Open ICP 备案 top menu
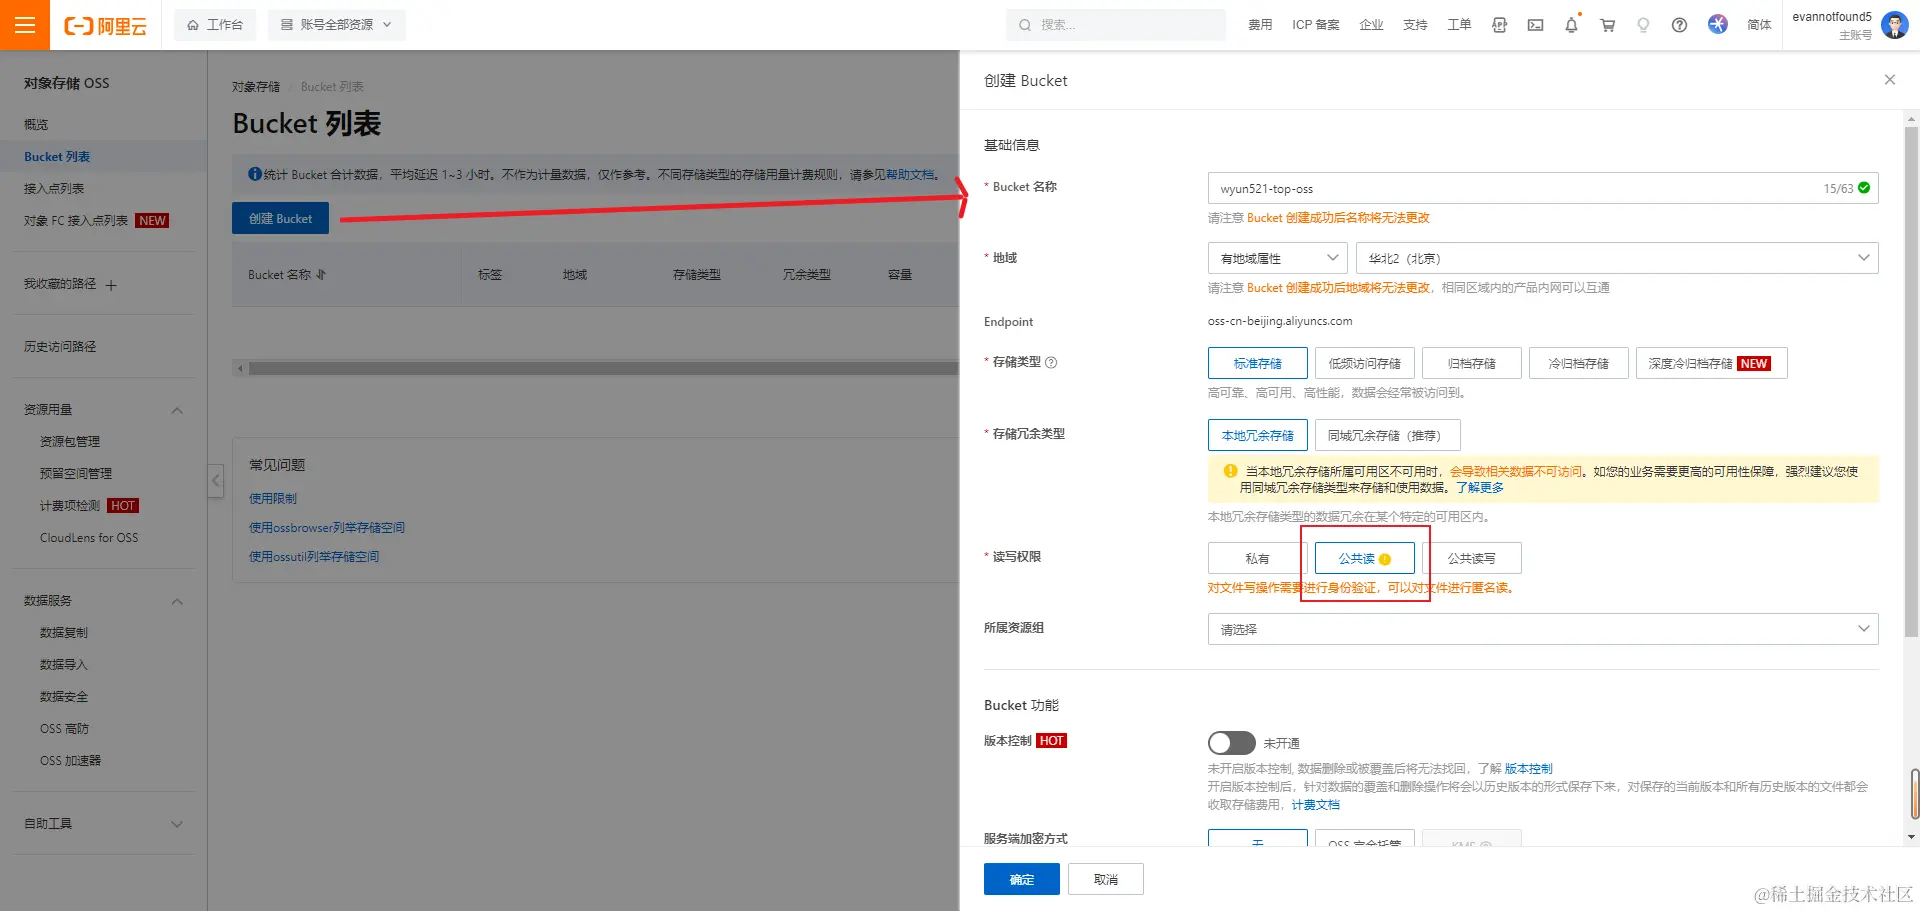The width and height of the screenshot is (1920, 911). pos(1315,25)
